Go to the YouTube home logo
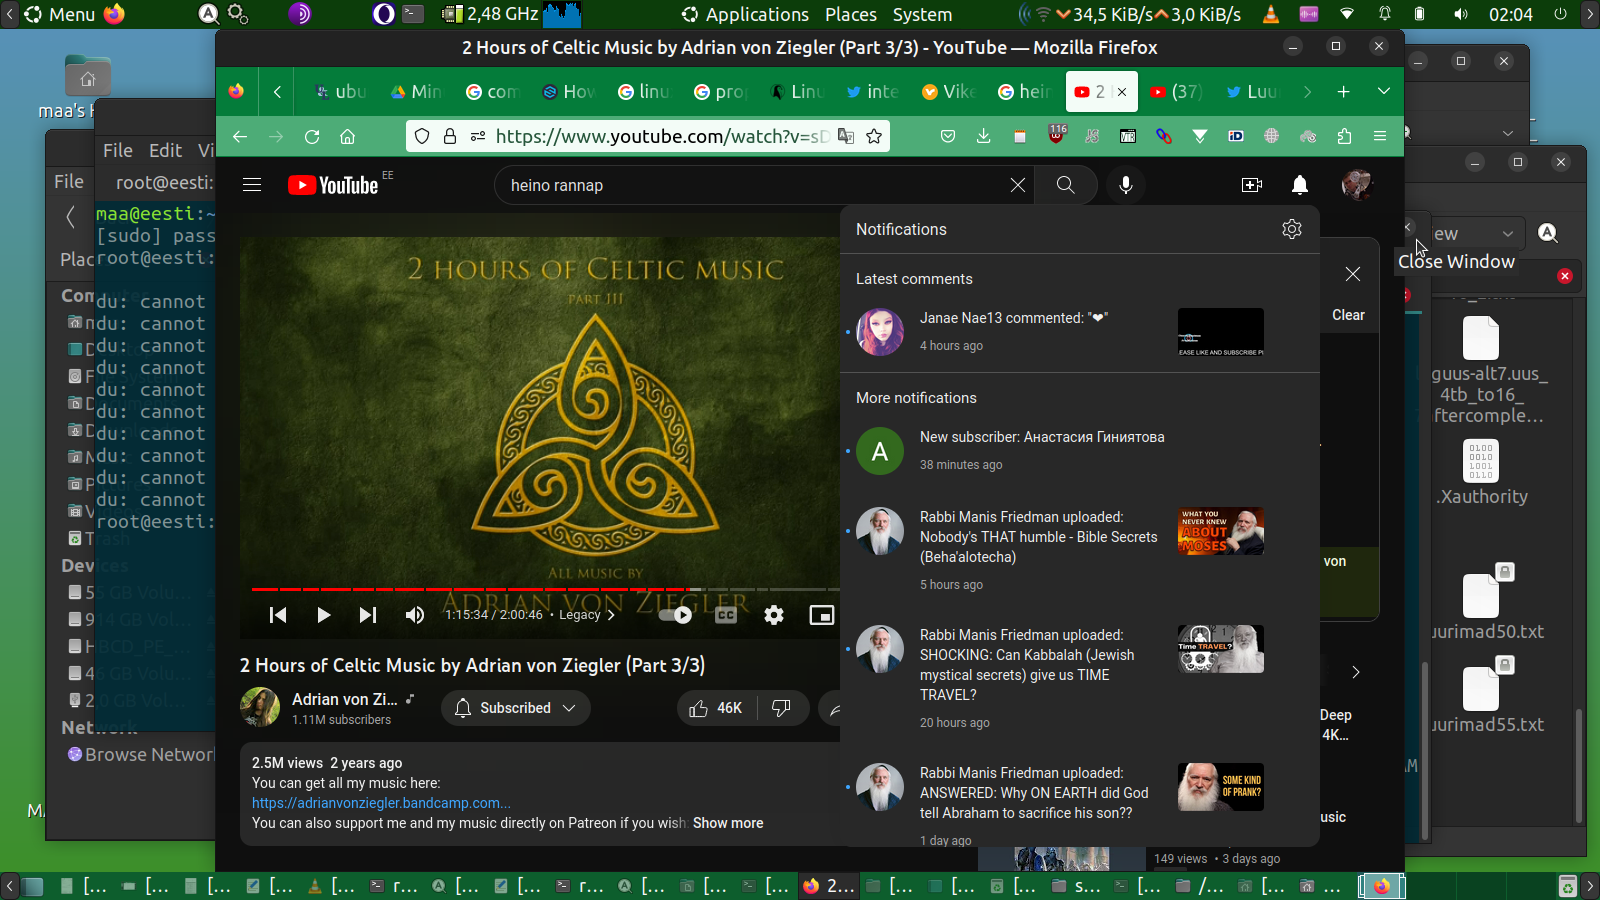Image resolution: width=1600 pixels, height=900 pixels. pyautogui.click(x=333, y=185)
